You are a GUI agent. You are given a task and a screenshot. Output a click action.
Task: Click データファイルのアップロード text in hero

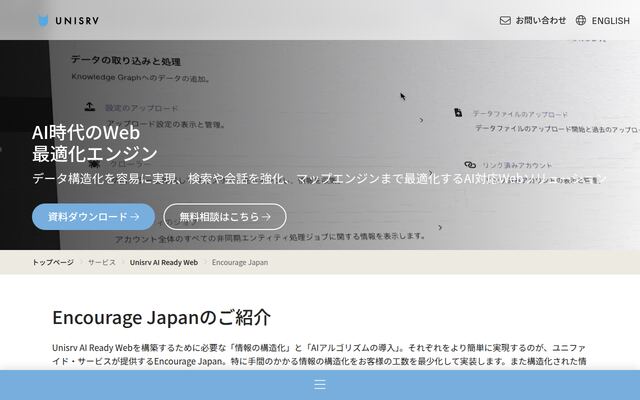point(520,114)
